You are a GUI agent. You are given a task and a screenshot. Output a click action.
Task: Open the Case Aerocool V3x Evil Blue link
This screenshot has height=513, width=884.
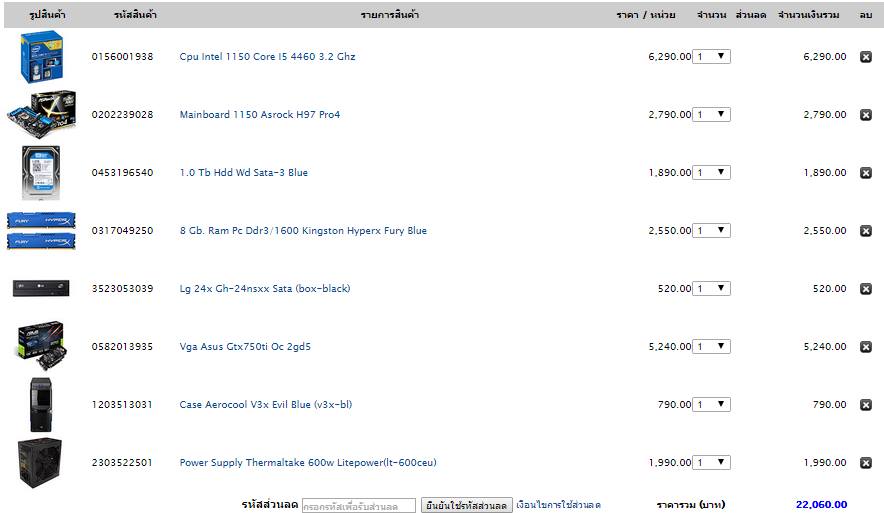[266, 404]
